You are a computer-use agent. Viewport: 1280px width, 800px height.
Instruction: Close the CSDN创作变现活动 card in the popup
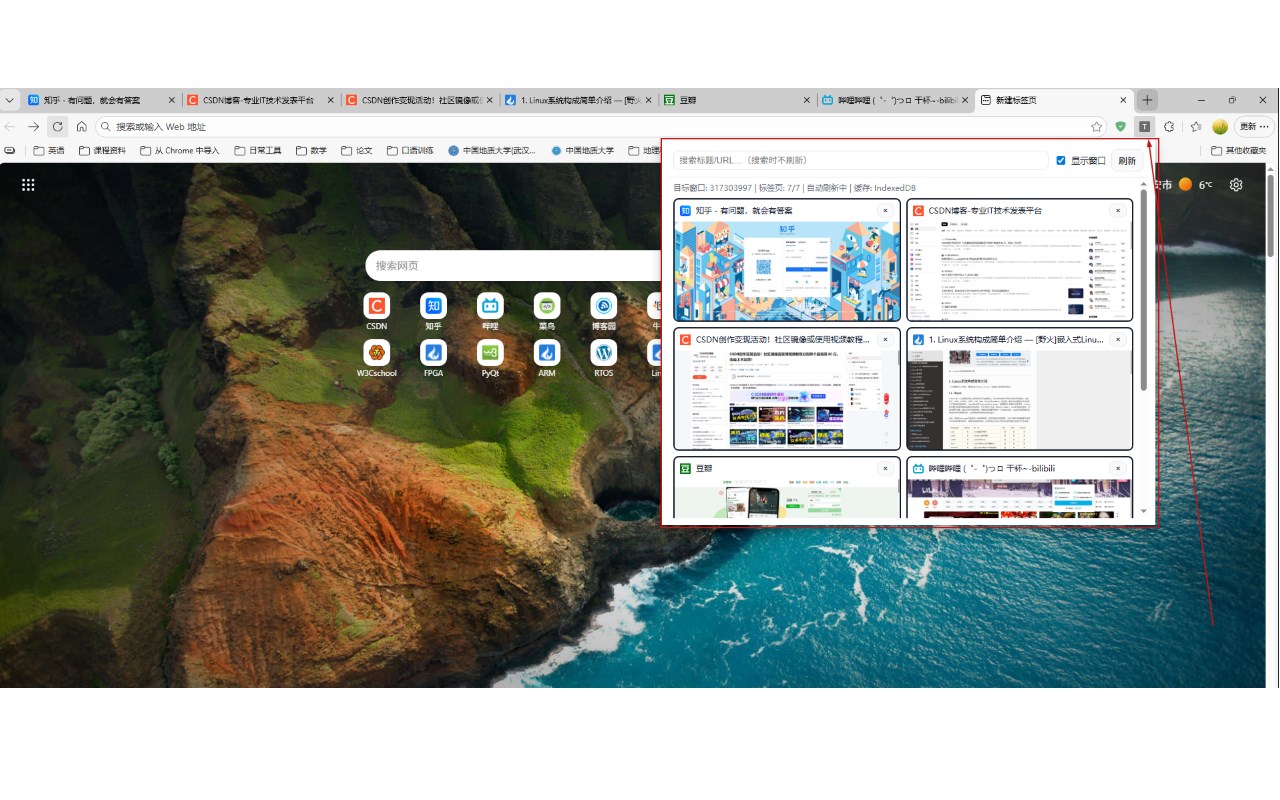(885, 340)
